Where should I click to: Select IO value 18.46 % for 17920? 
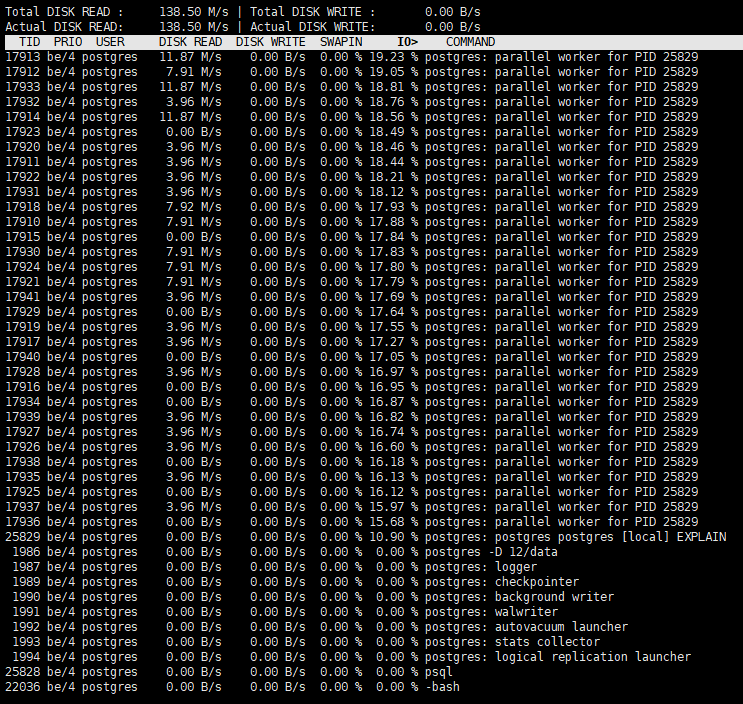394,147
